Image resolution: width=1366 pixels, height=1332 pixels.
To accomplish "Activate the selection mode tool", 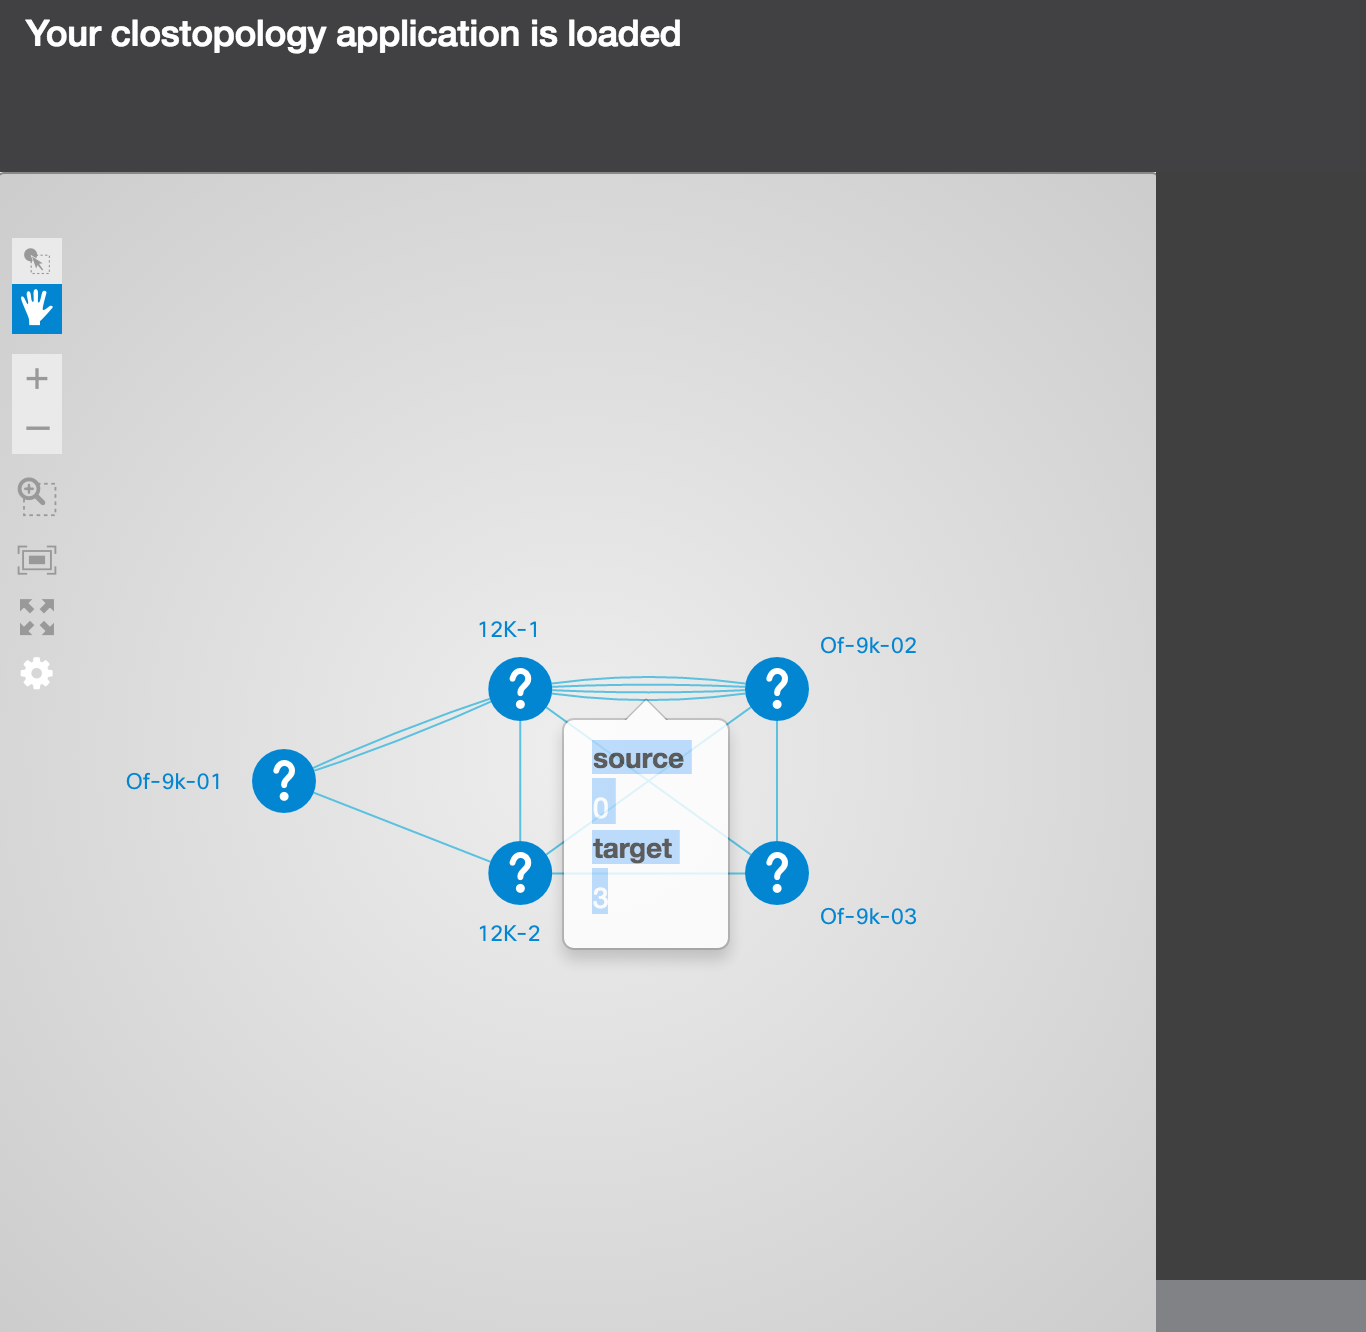I will (x=37, y=261).
